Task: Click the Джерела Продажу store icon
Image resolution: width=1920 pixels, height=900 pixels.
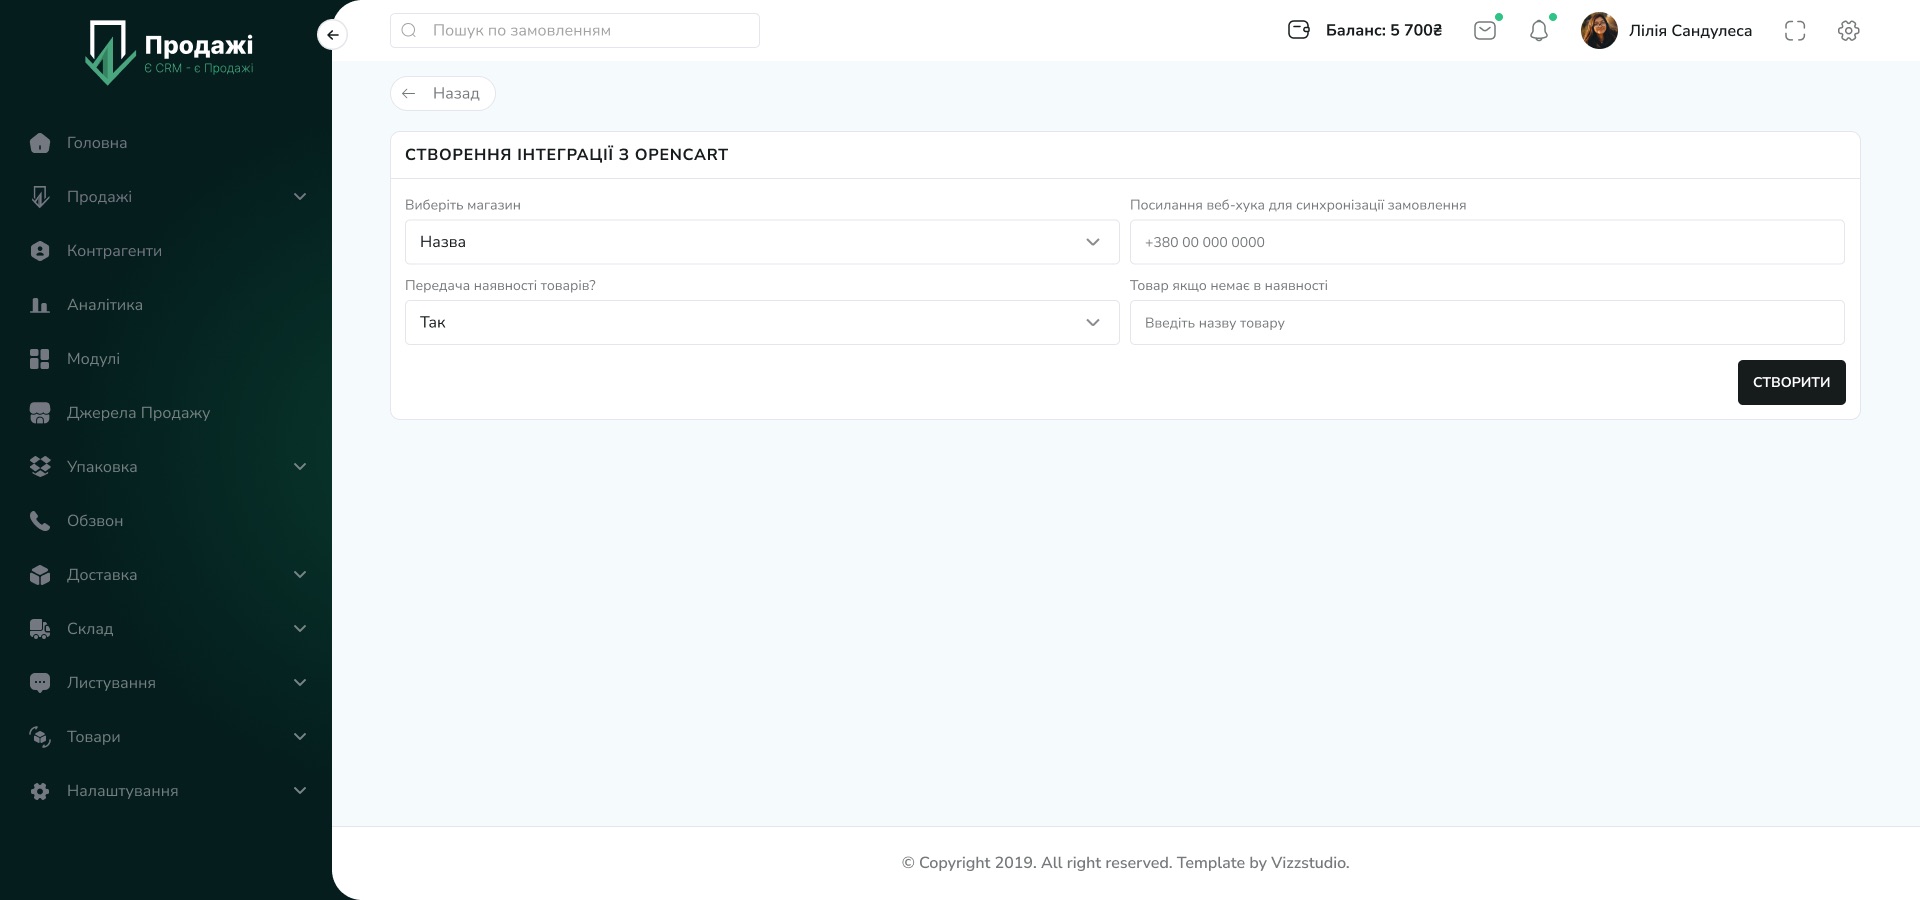Action: coord(40,413)
